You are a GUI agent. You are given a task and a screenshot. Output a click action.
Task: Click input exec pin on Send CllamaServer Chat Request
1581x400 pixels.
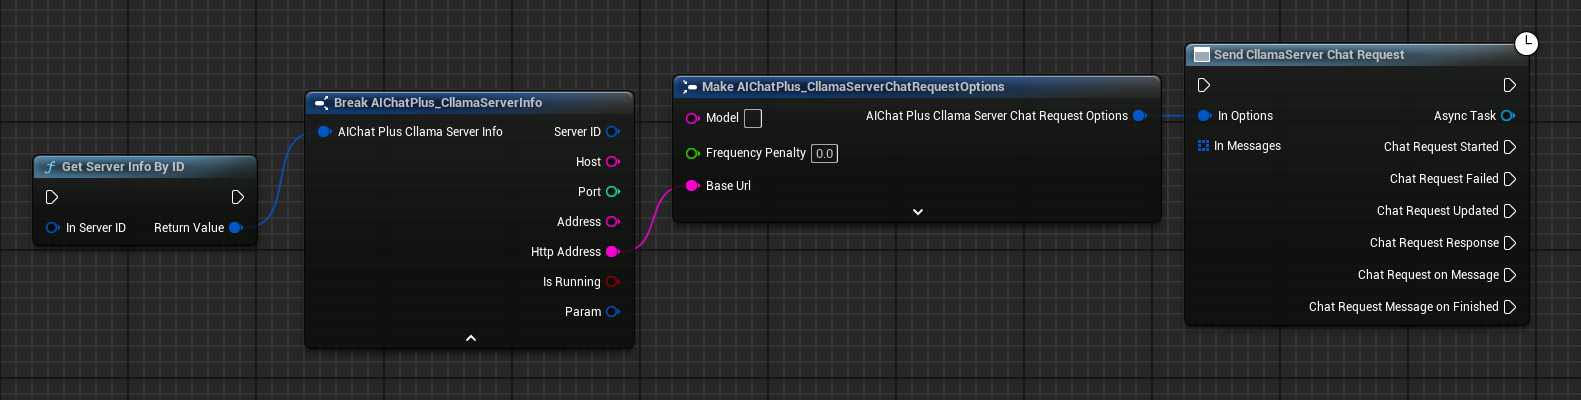pyautogui.click(x=1204, y=85)
